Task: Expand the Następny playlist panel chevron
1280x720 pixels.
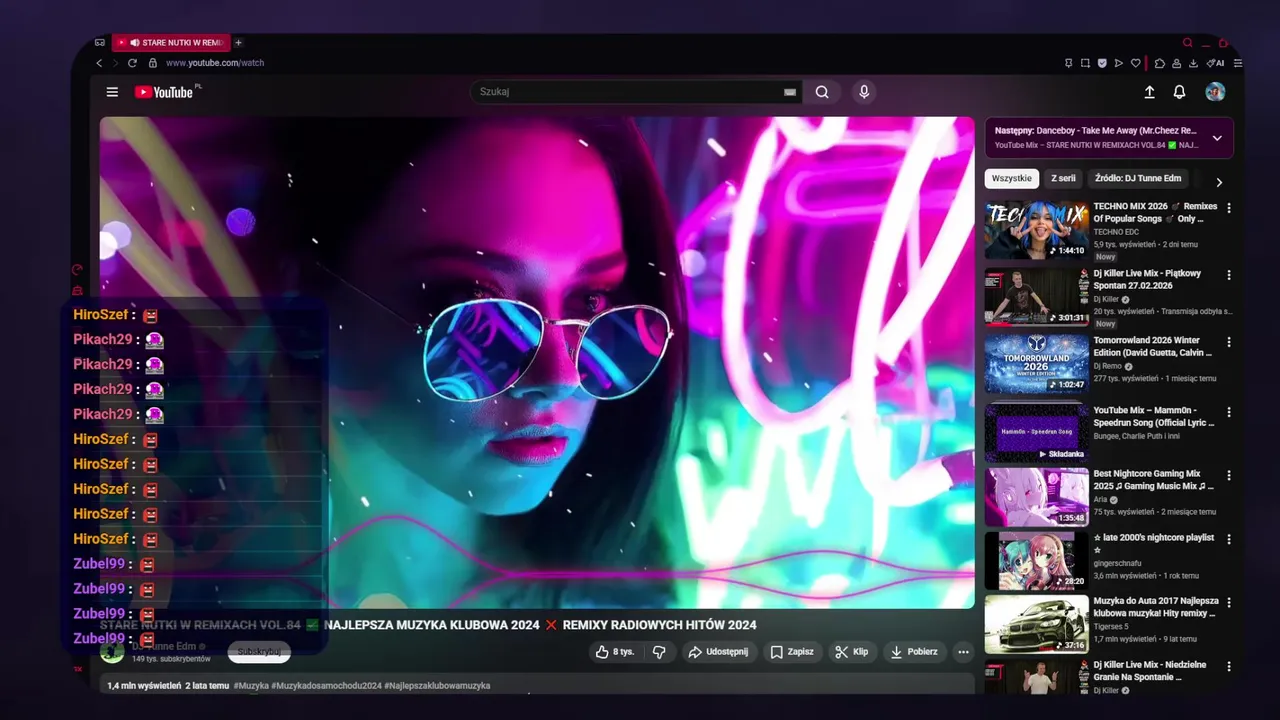Action: click(1217, 138)
